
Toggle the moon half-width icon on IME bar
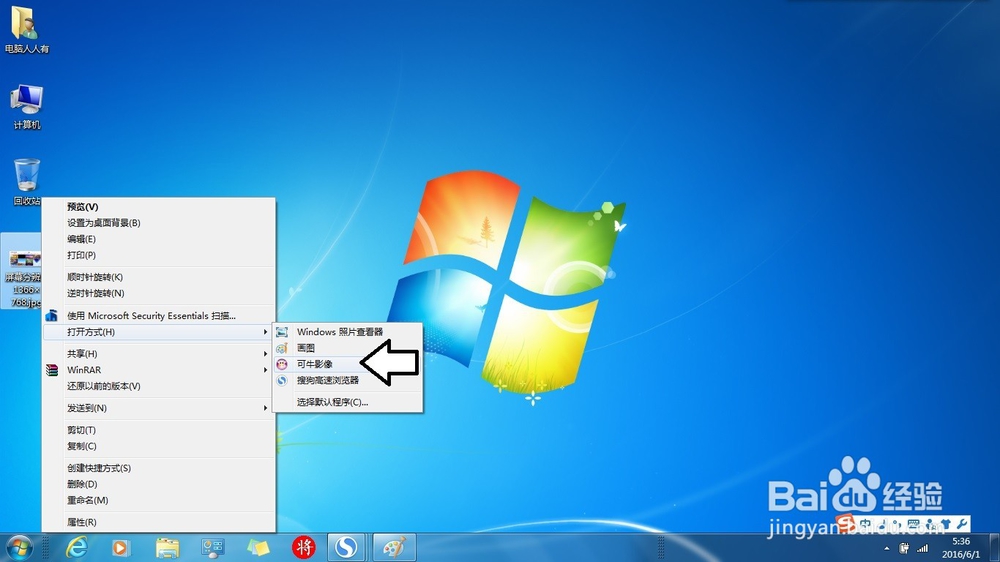click(883, 526)
